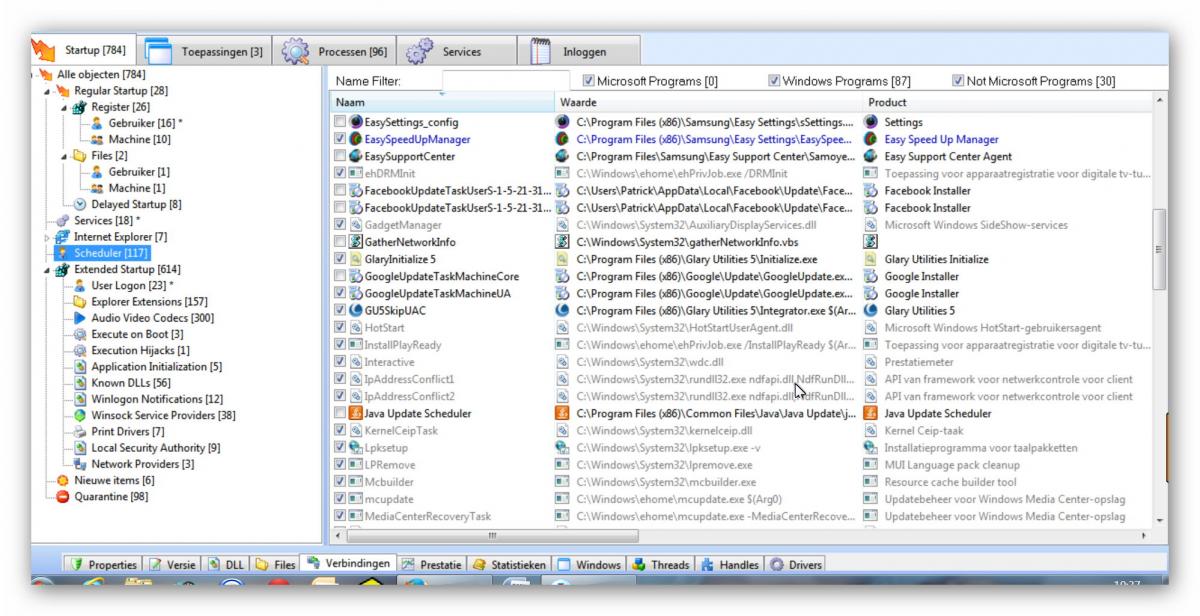Click the Easy Speed Up Manager icon in Product column
Viewport: 1200px width, 616px height.
870,139
